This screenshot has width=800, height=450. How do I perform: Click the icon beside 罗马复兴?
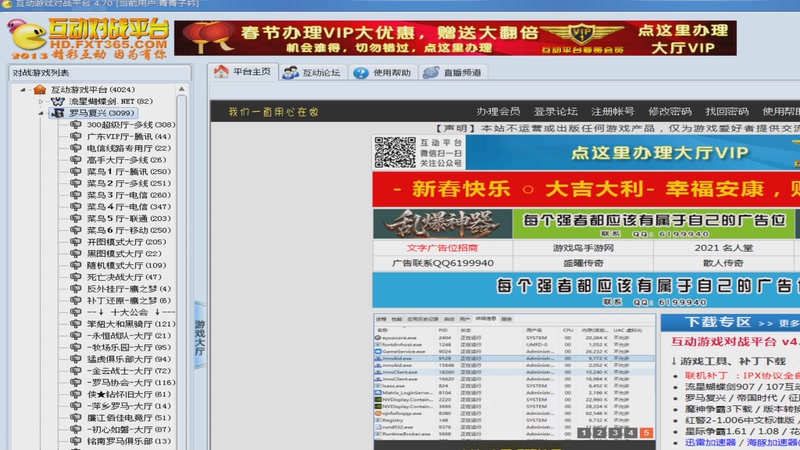point(58,113)
